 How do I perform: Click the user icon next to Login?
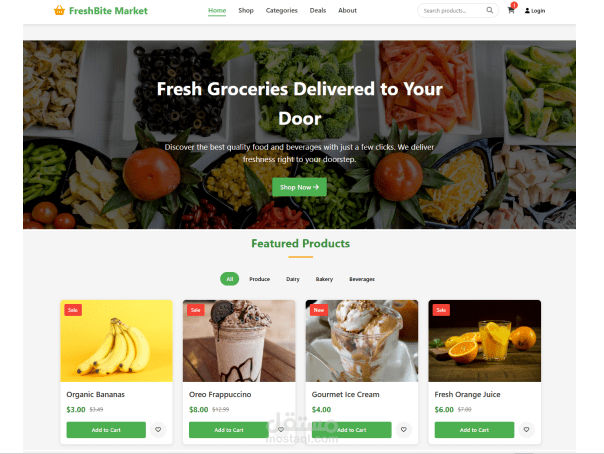point(527,11)
